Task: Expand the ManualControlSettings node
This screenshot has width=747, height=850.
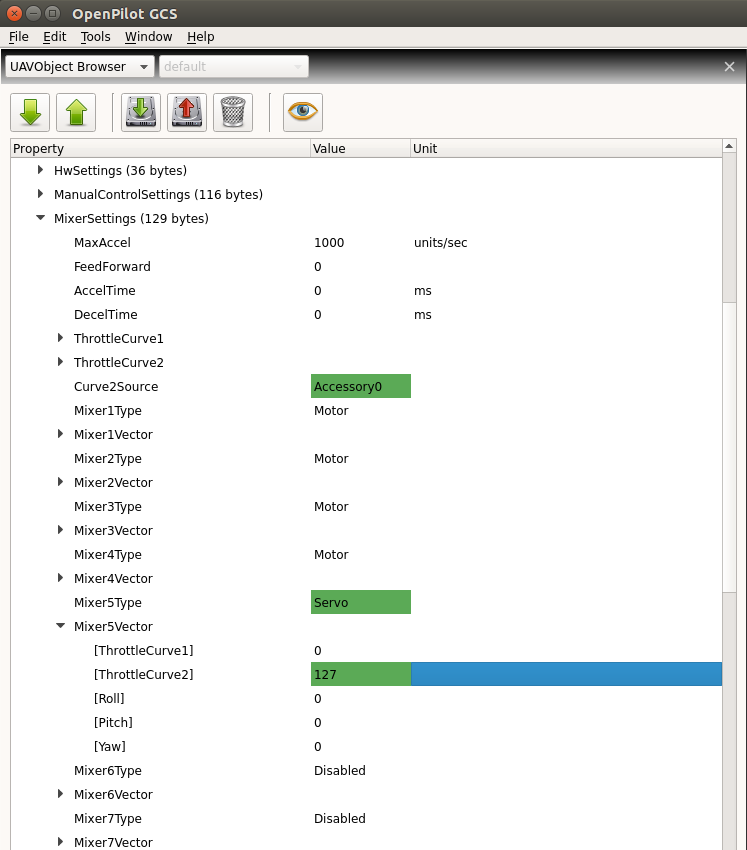Action: [x=40, y=194]
